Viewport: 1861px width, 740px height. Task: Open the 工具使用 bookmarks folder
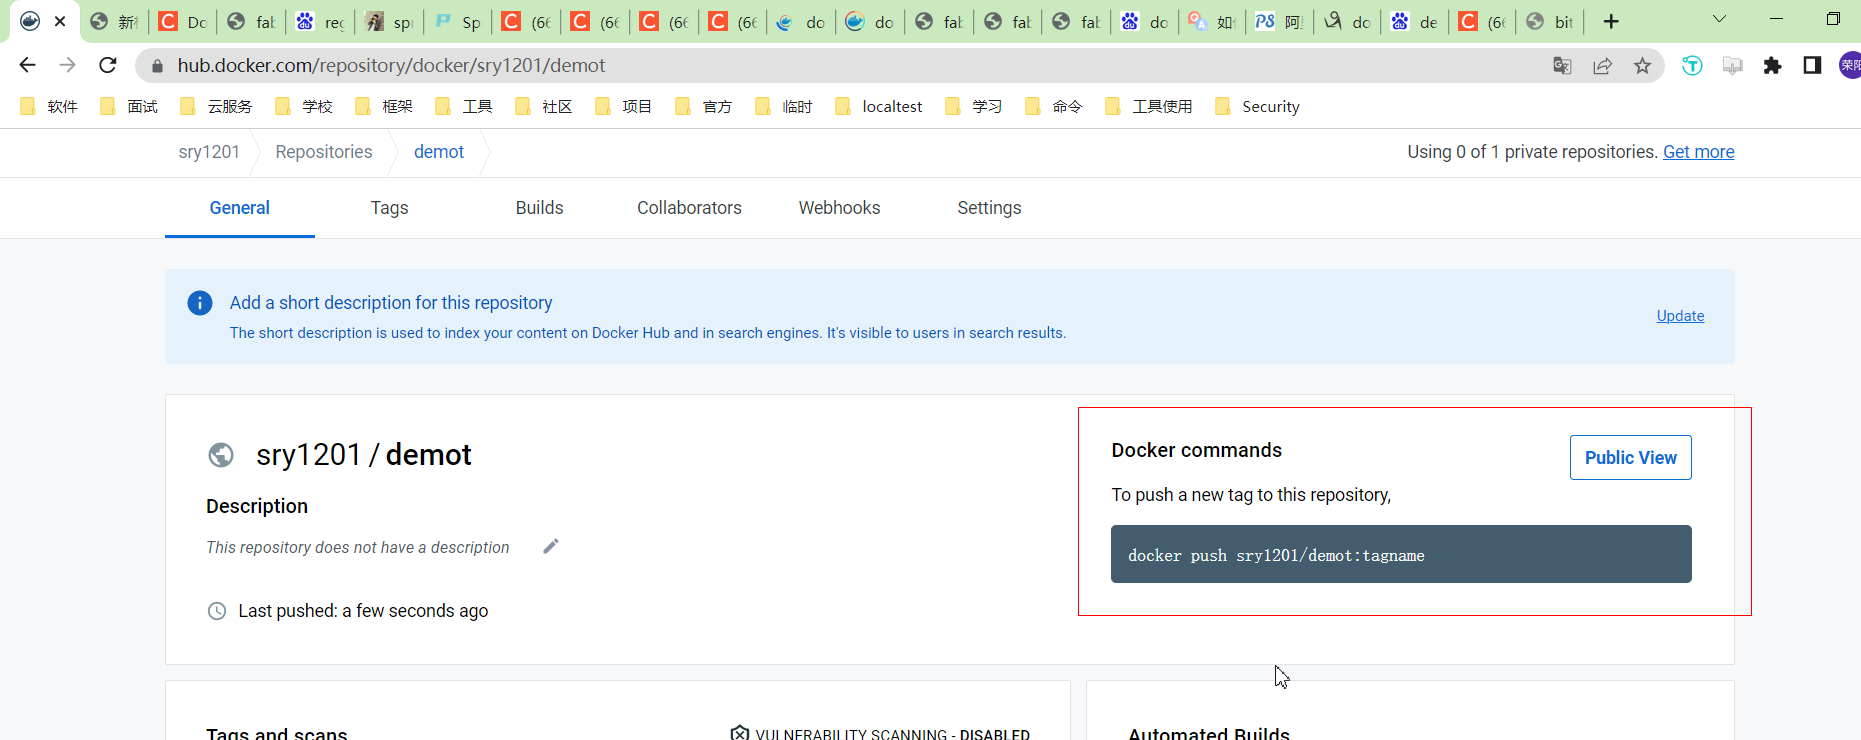[1149, 107]
